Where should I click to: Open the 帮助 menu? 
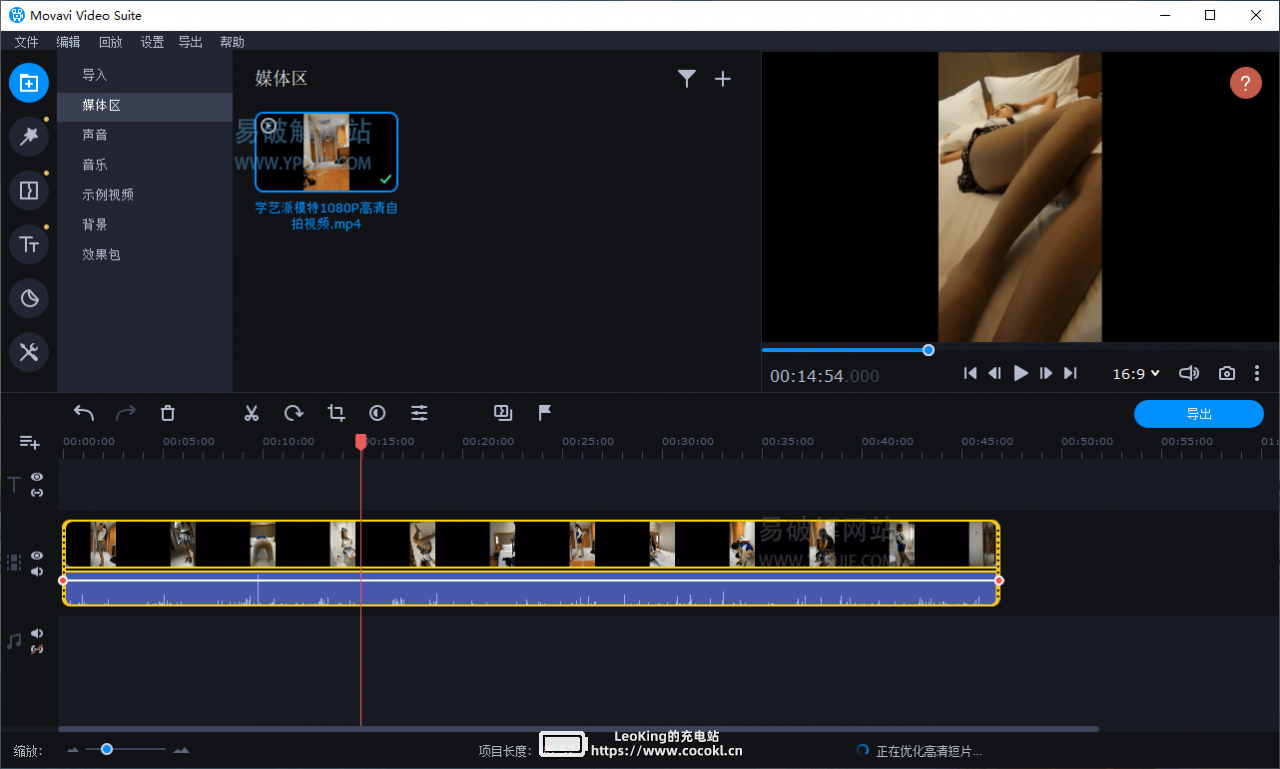(x=232, y=42)
